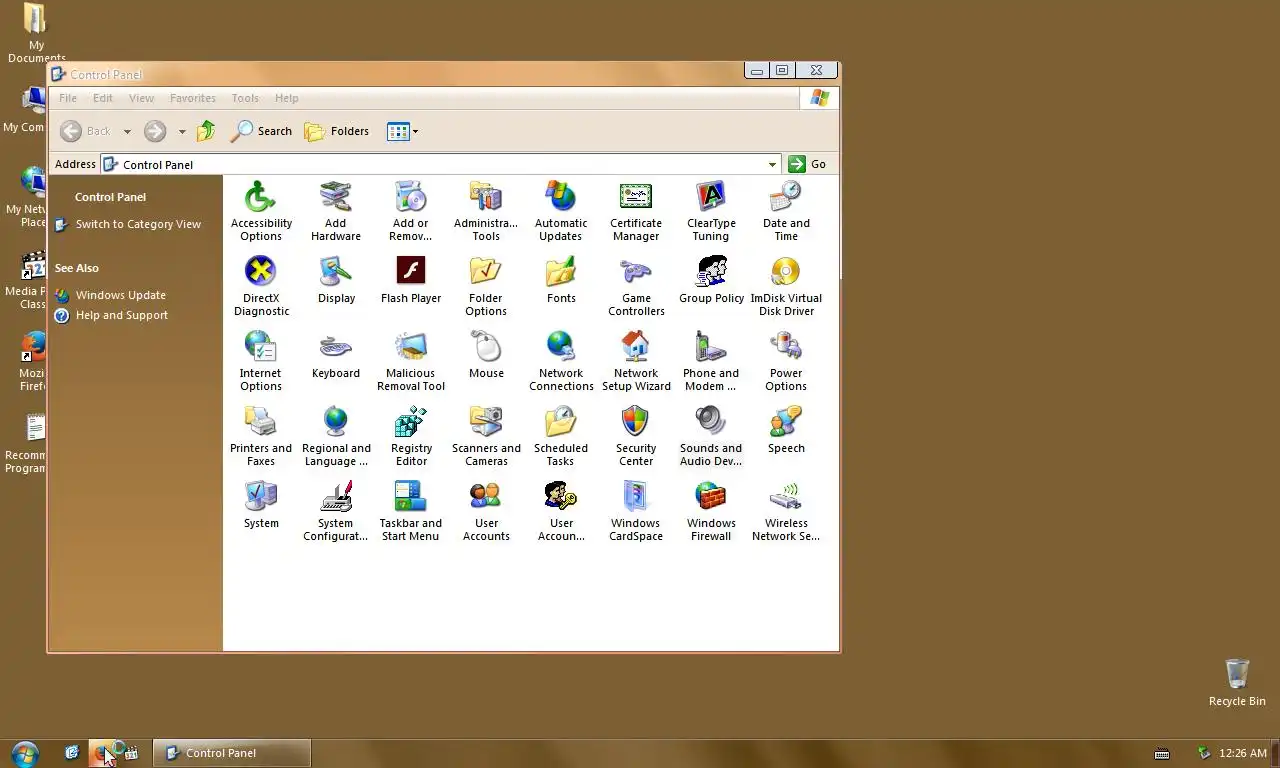Launch DirectX Diagnostic icon
The image size is (1280, 768).
click(x=261, y=286)
